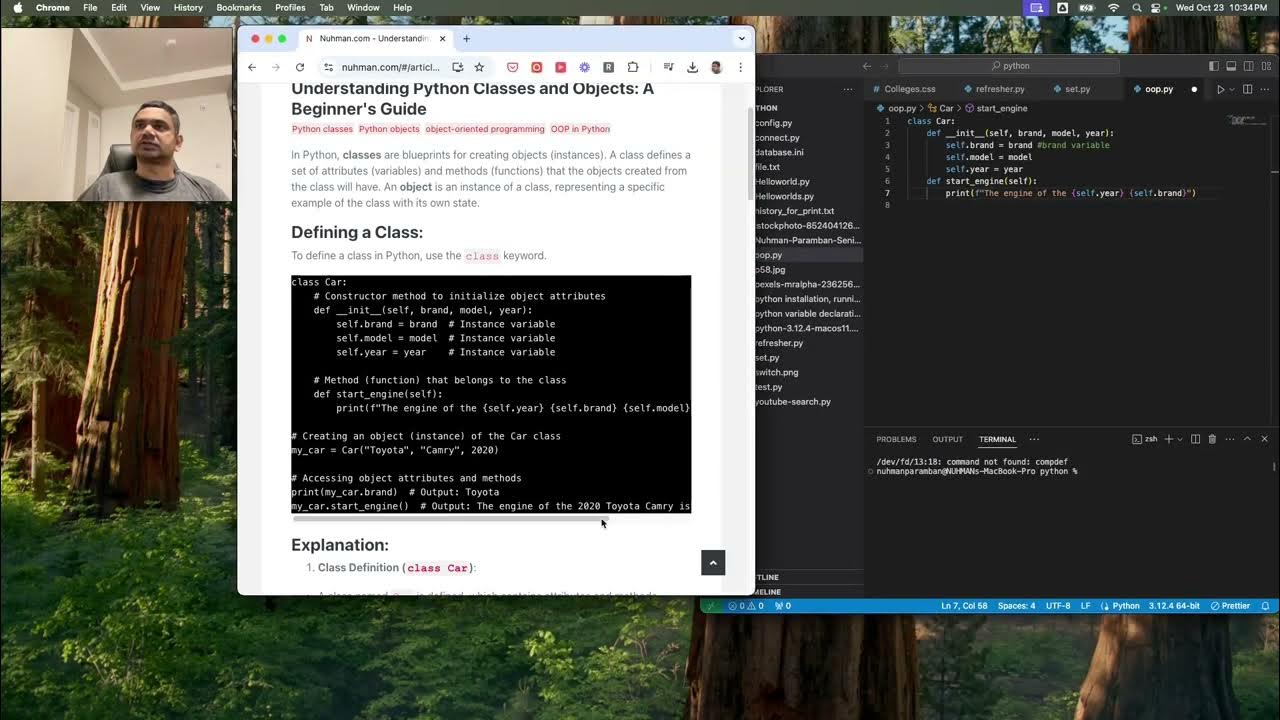Click the VS Code remote window indicator
This screenshot has width=1280, height=720.
coord(711,606)
